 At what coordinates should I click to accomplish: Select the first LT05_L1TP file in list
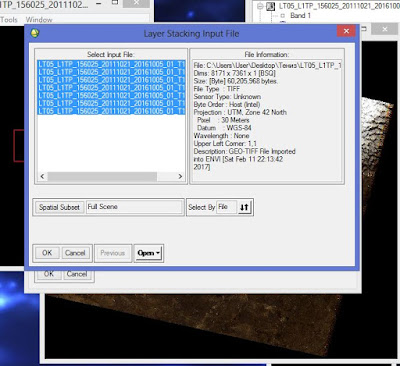(x=111, y=64)
